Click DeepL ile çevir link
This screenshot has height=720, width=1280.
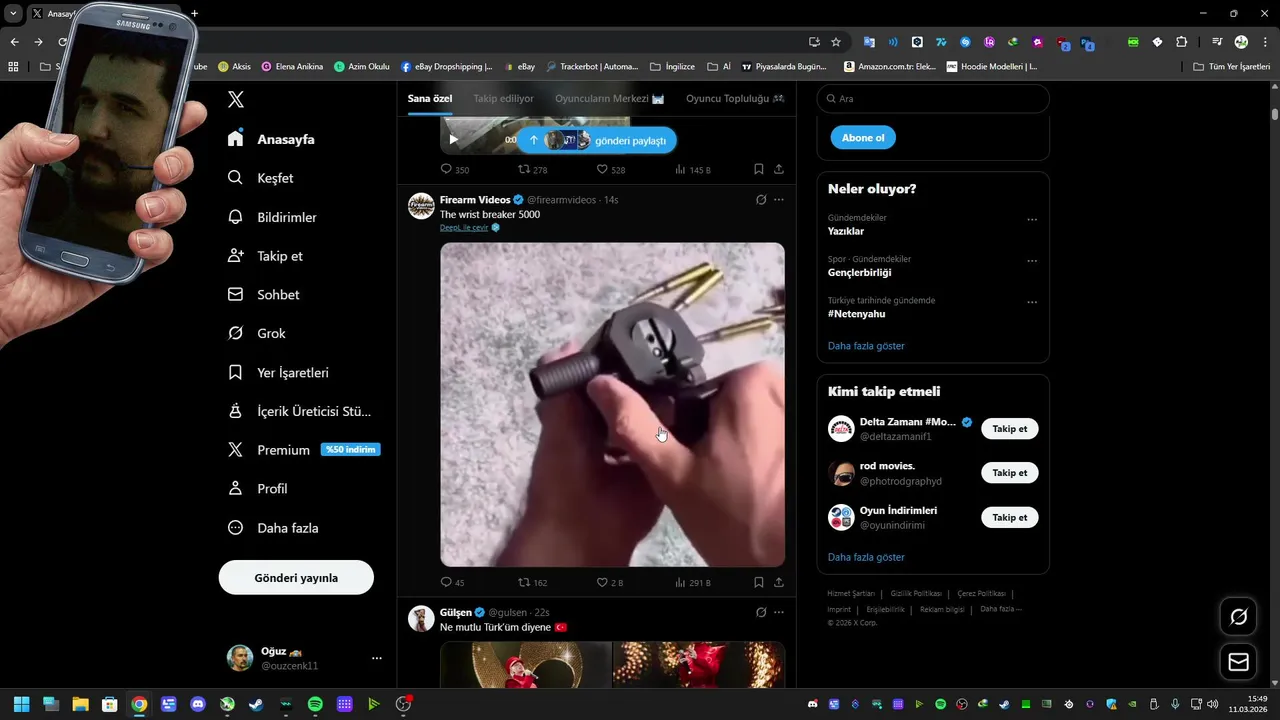click(464, 227)
